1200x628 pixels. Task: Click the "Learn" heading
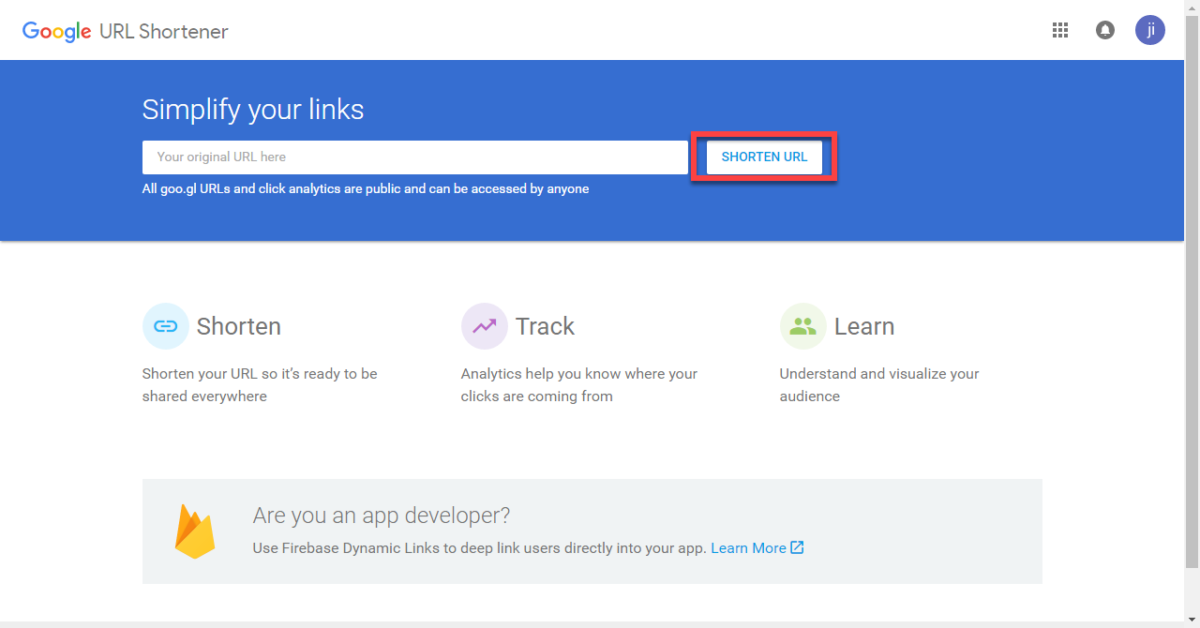pyautogui.click(x=864, y=326)
